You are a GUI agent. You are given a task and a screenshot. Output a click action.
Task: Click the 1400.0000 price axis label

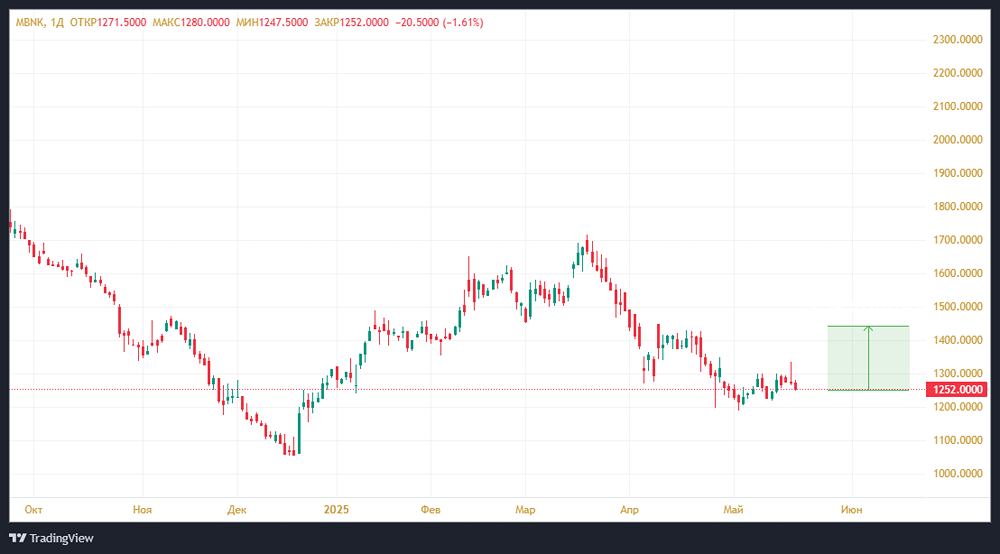click(957, 340)
